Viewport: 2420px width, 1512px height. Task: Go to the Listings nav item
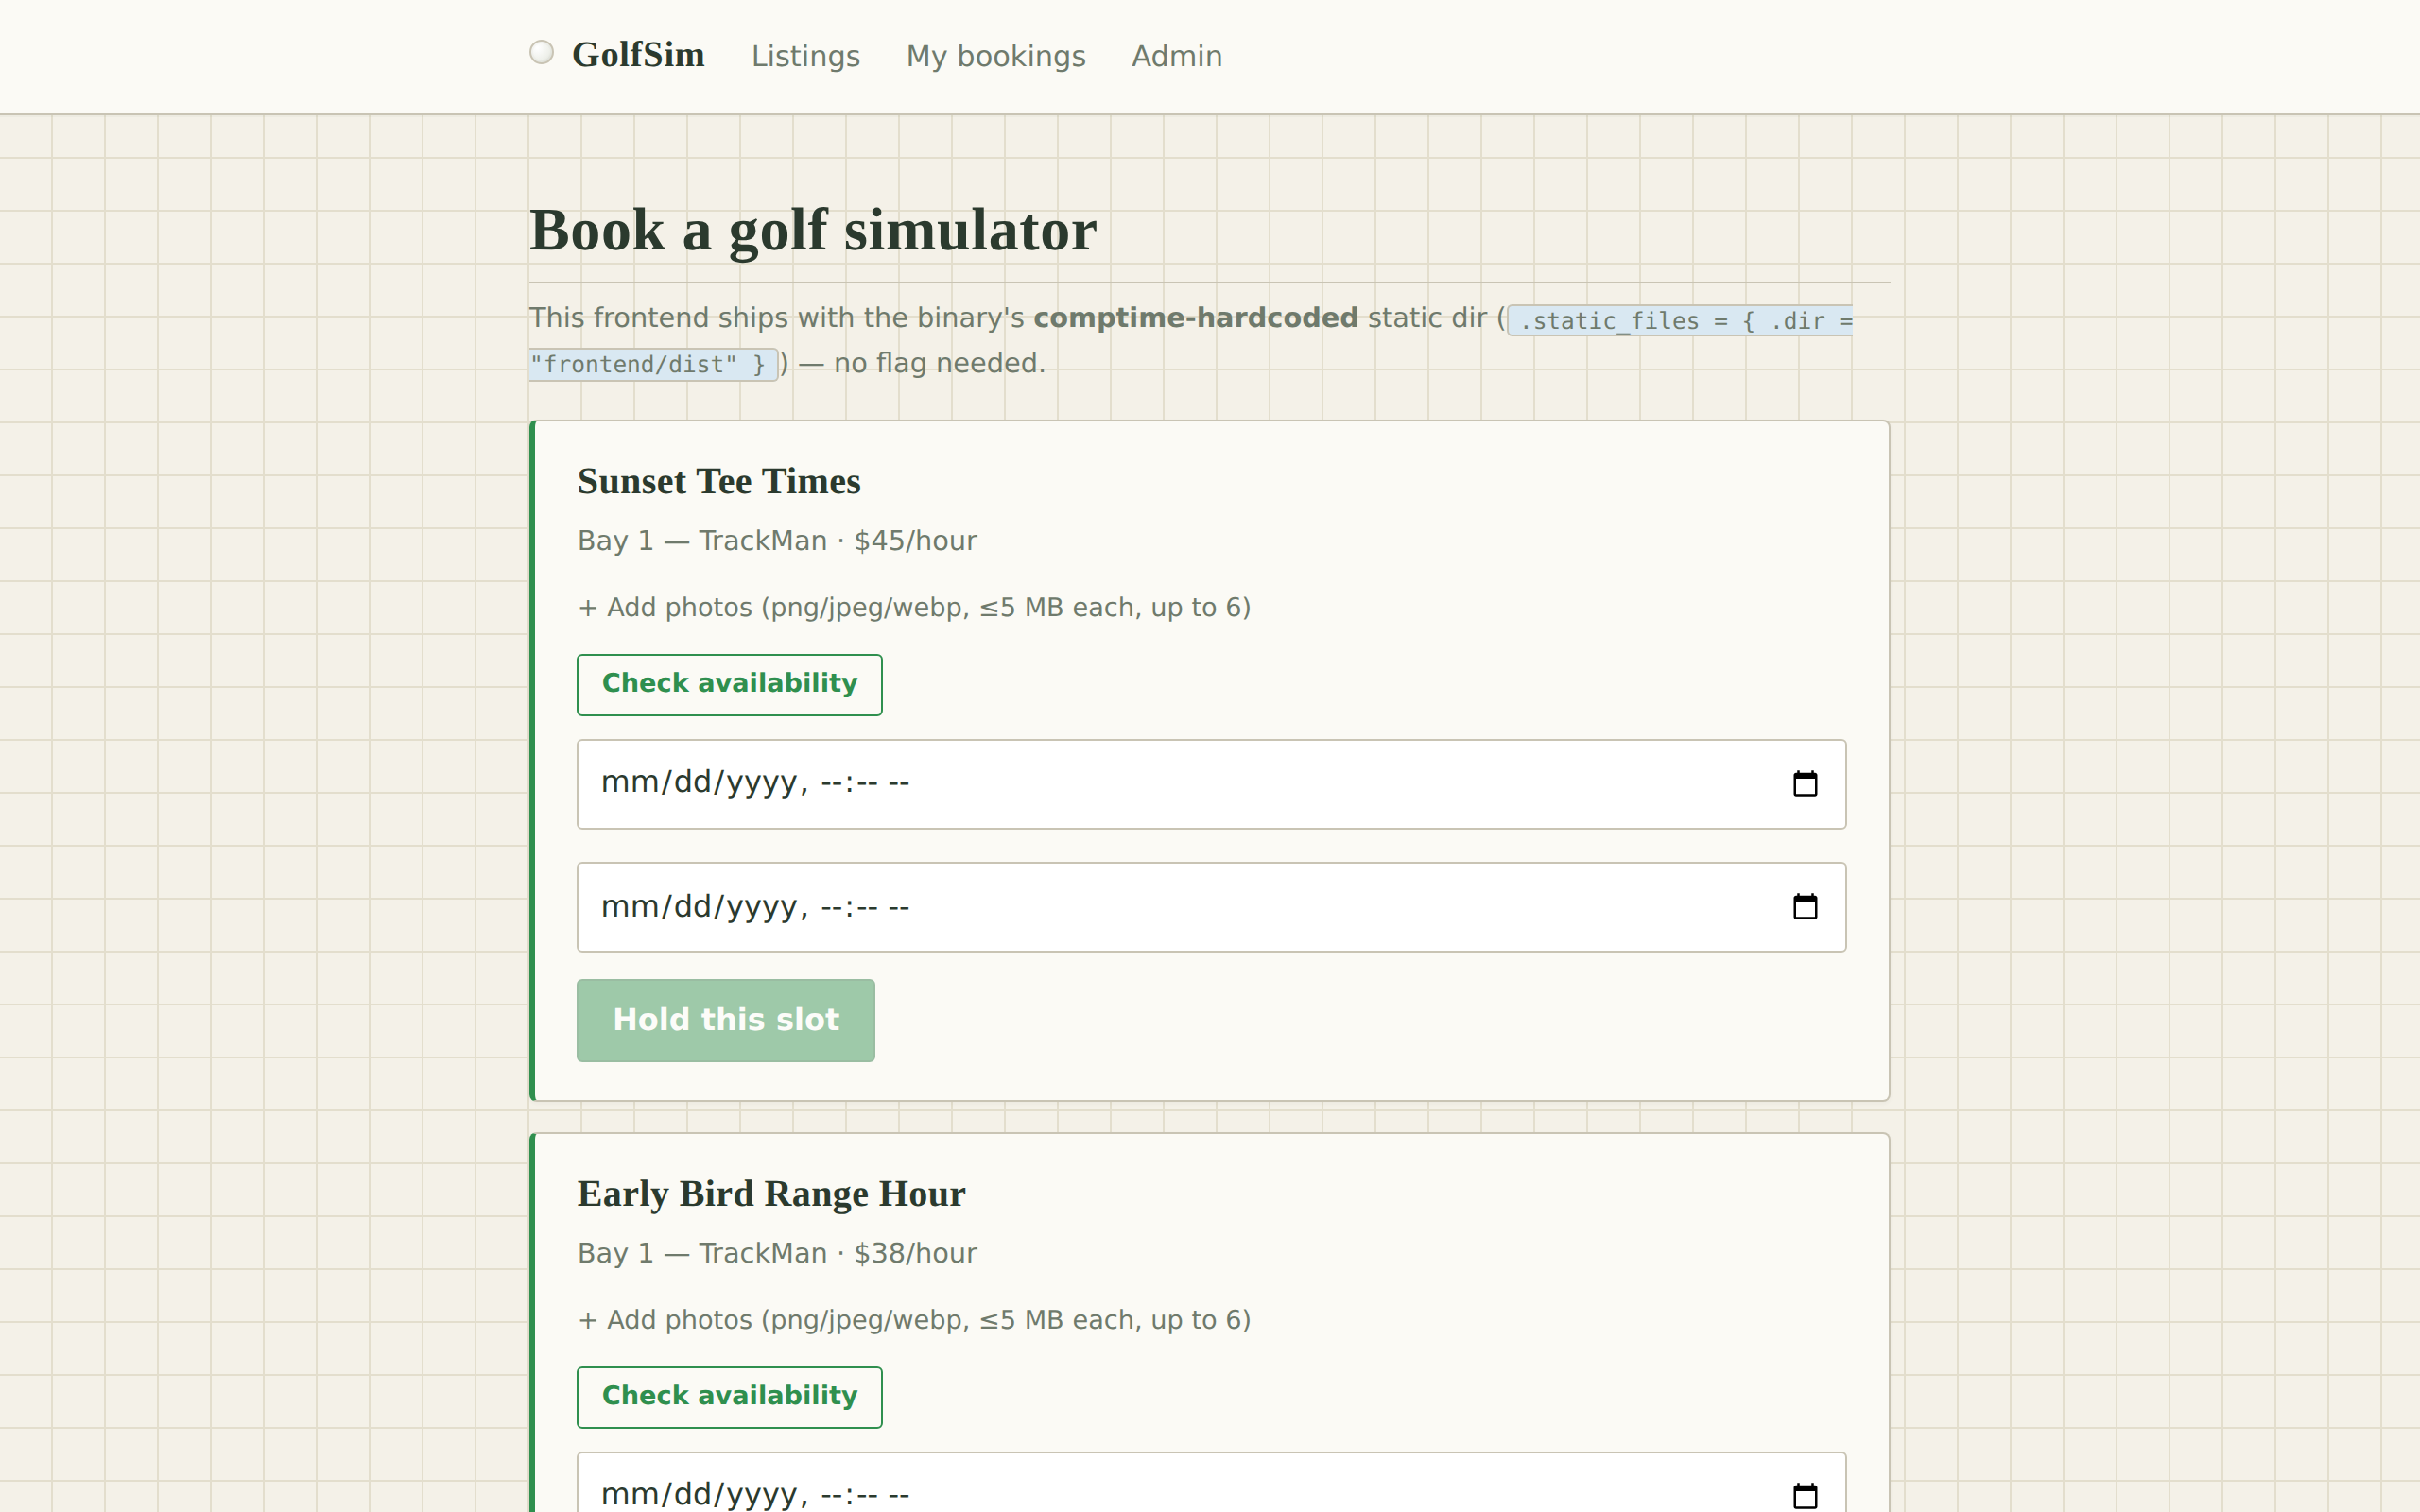pyautogui.click(x=805, y=56)
